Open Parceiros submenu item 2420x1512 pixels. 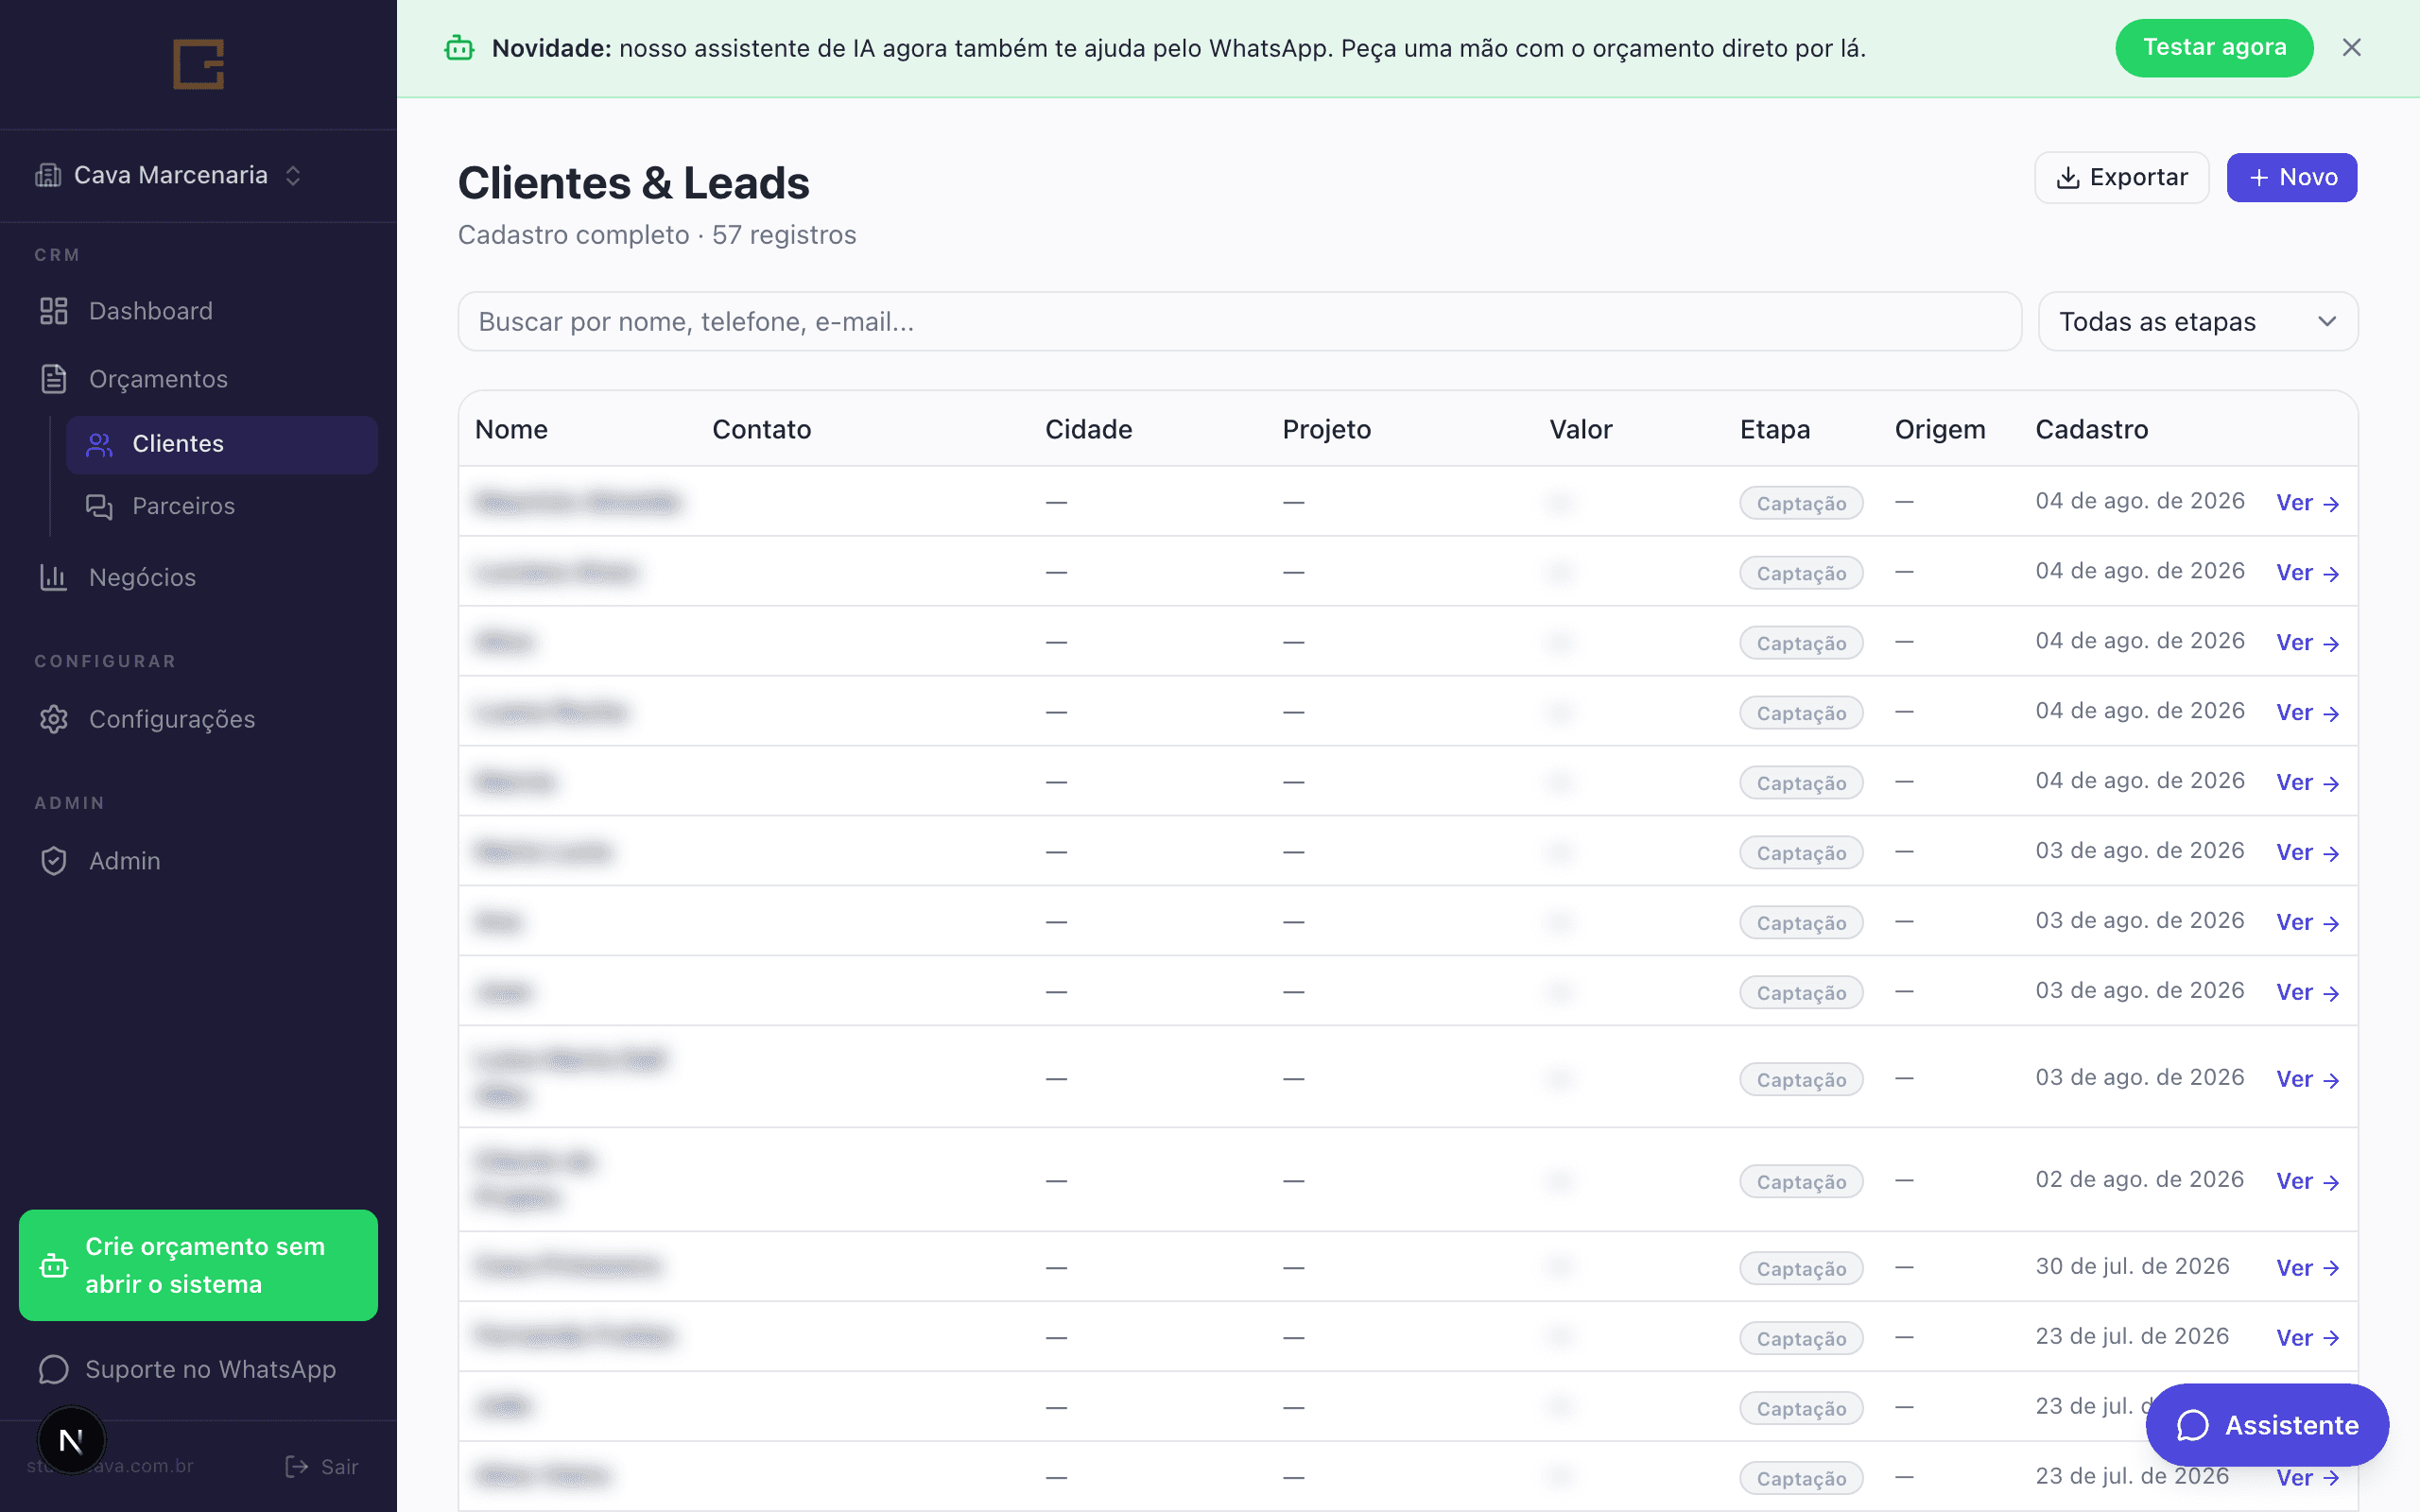pos(222,506)
